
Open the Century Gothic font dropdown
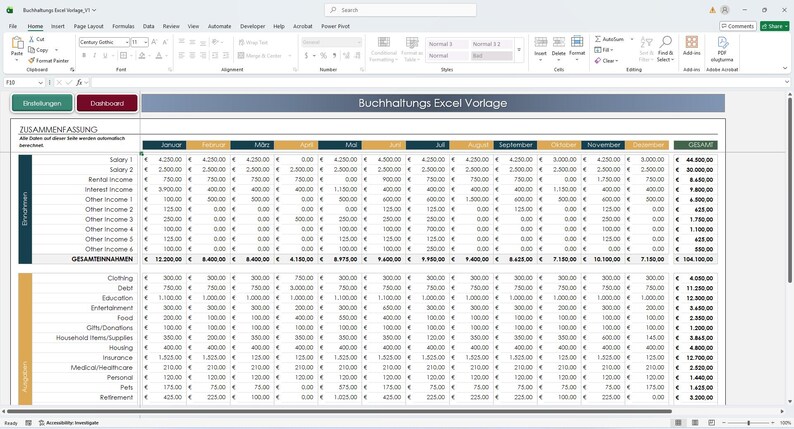tap(127, 42)
